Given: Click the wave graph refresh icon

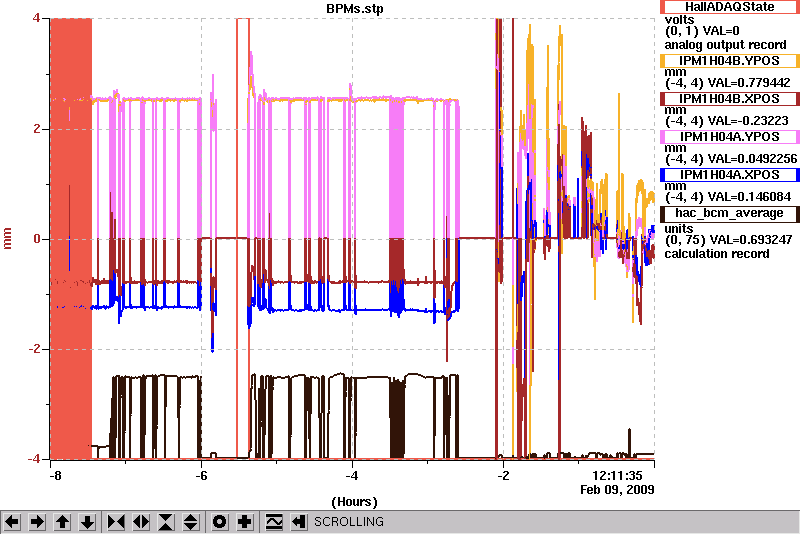Looking at the screenshot, I should pyautogui.click(x=274, y=522).
